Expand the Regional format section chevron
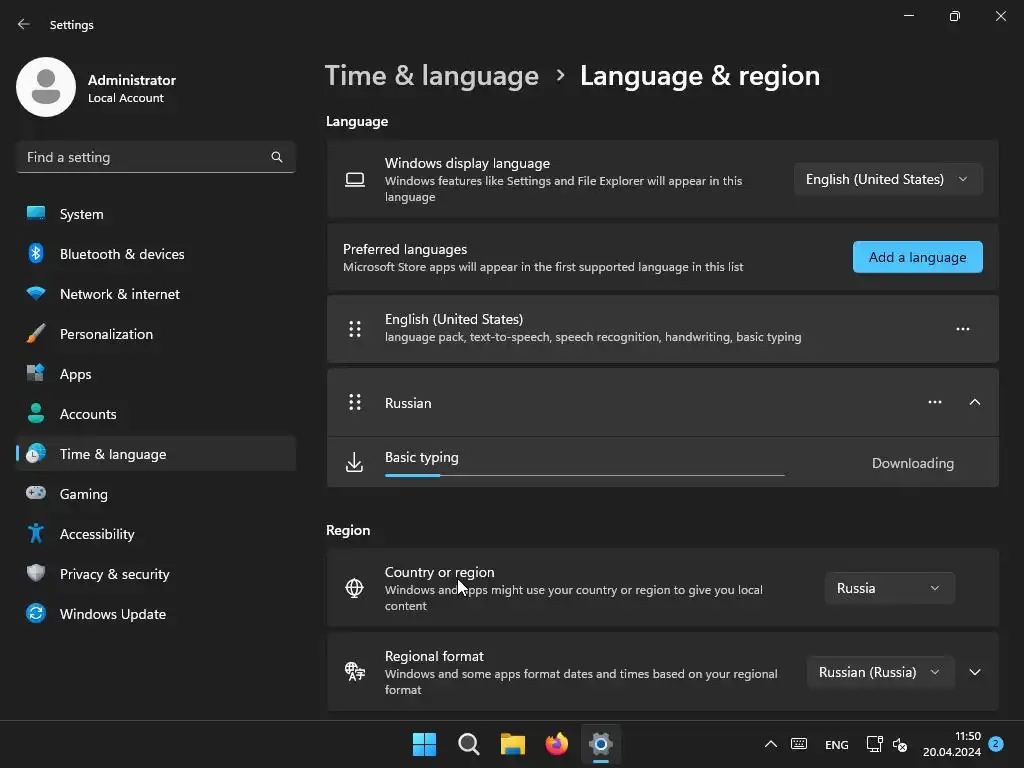The width and height of the screenshot is (1024, 768). click(x=974, y=672)
